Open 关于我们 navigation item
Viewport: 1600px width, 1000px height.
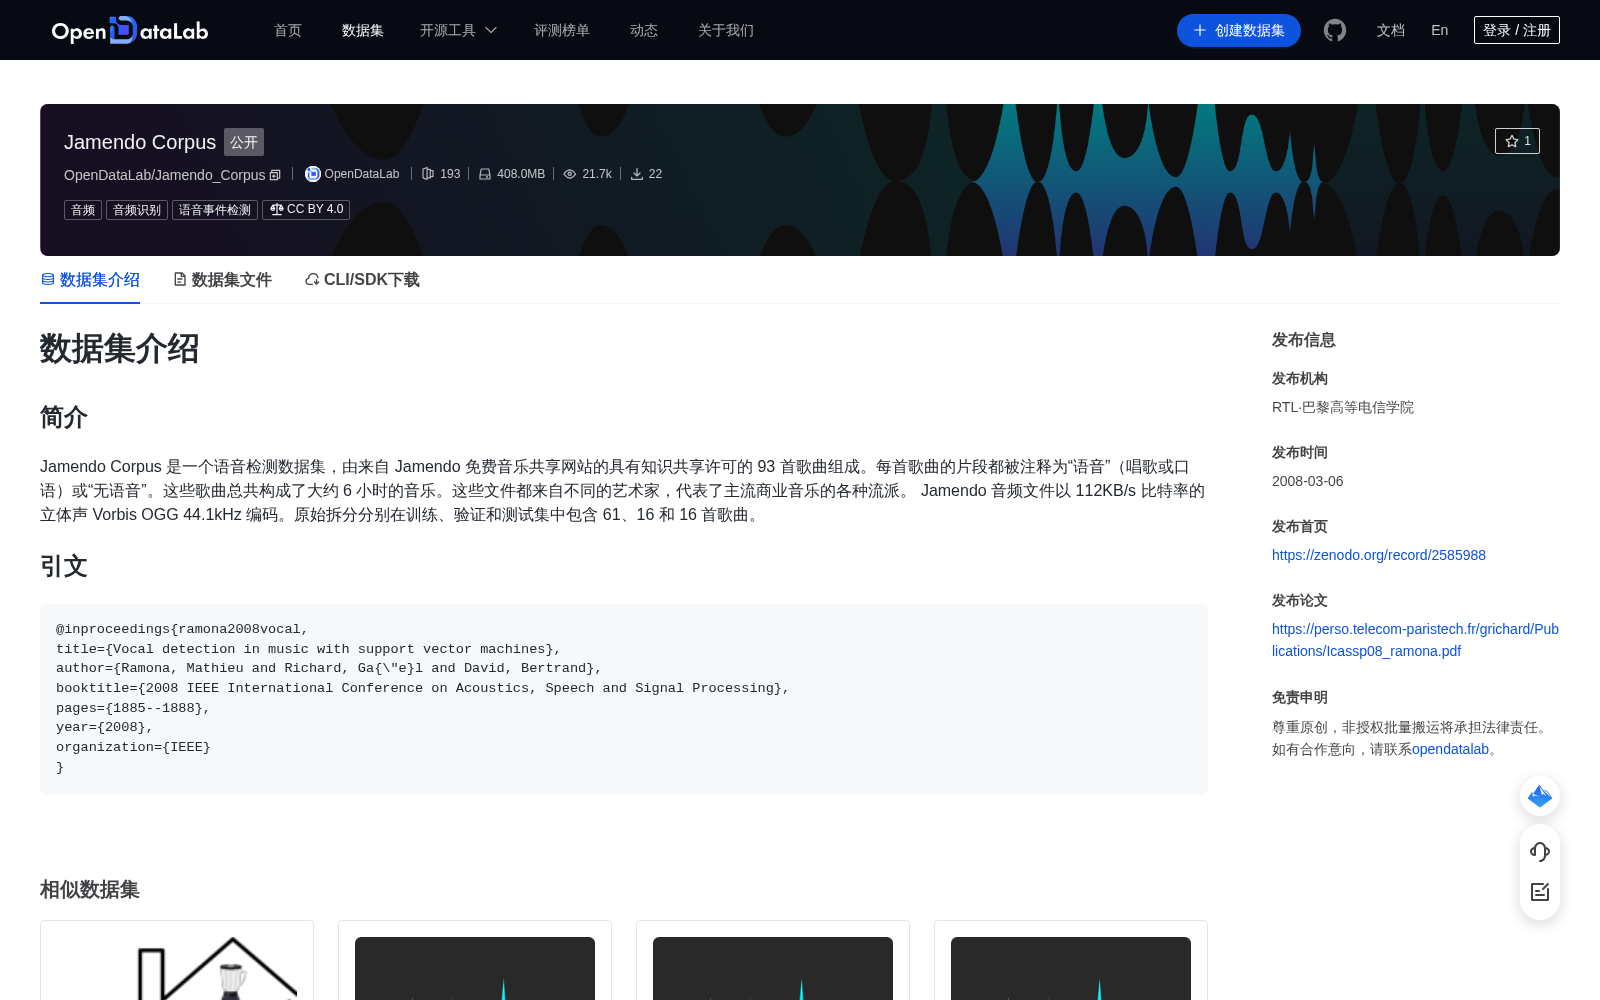(726, 30)
